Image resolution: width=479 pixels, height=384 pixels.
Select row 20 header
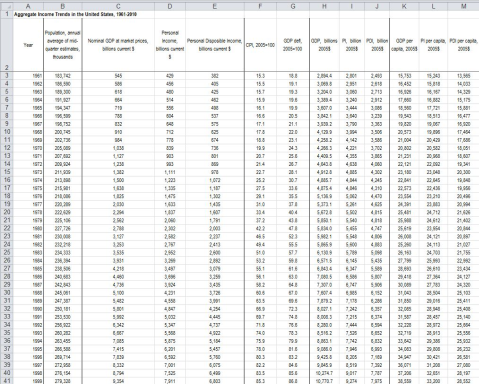(6, 212)
